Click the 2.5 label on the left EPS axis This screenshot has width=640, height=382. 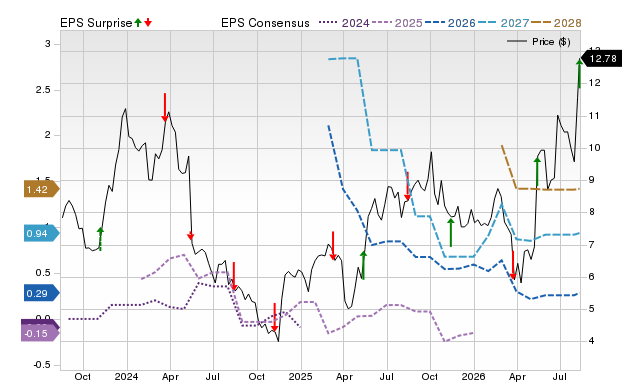tap(43, 89)
